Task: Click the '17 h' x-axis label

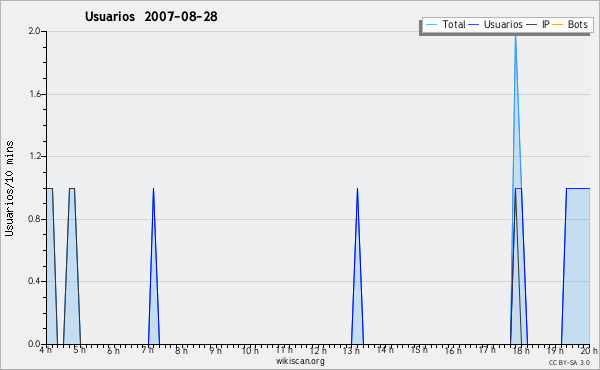Action: pos(487,350)
